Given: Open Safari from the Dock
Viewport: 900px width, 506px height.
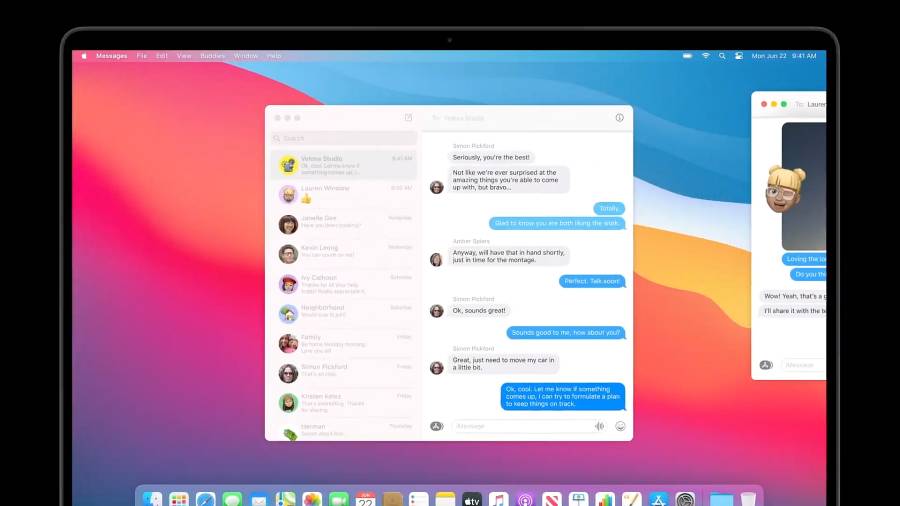Looking at the screenshot, I should [x=205, y=500].
